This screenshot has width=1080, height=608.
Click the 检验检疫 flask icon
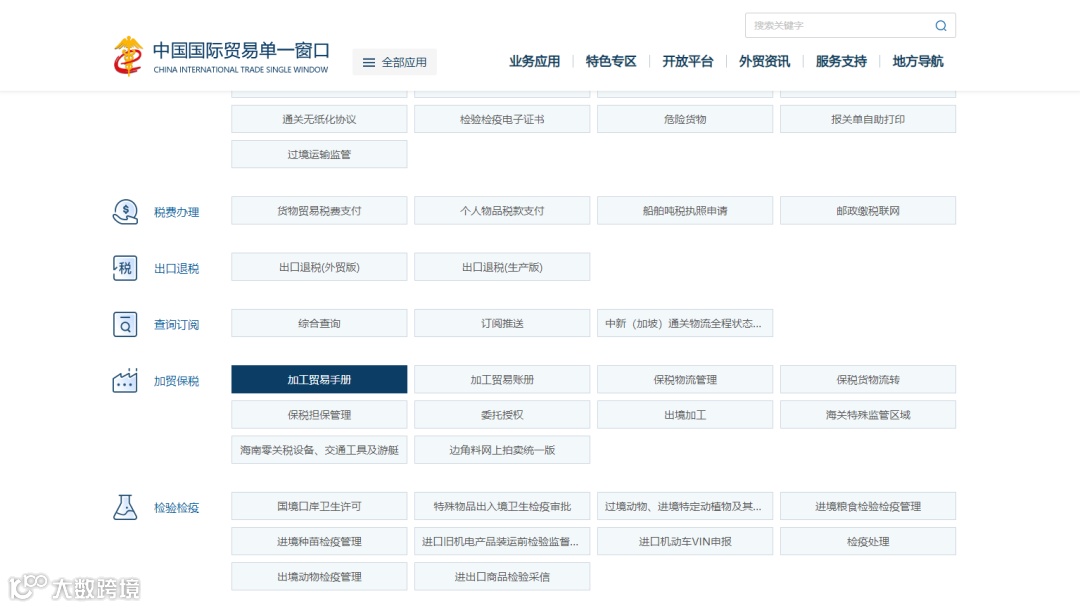point(125,507)
